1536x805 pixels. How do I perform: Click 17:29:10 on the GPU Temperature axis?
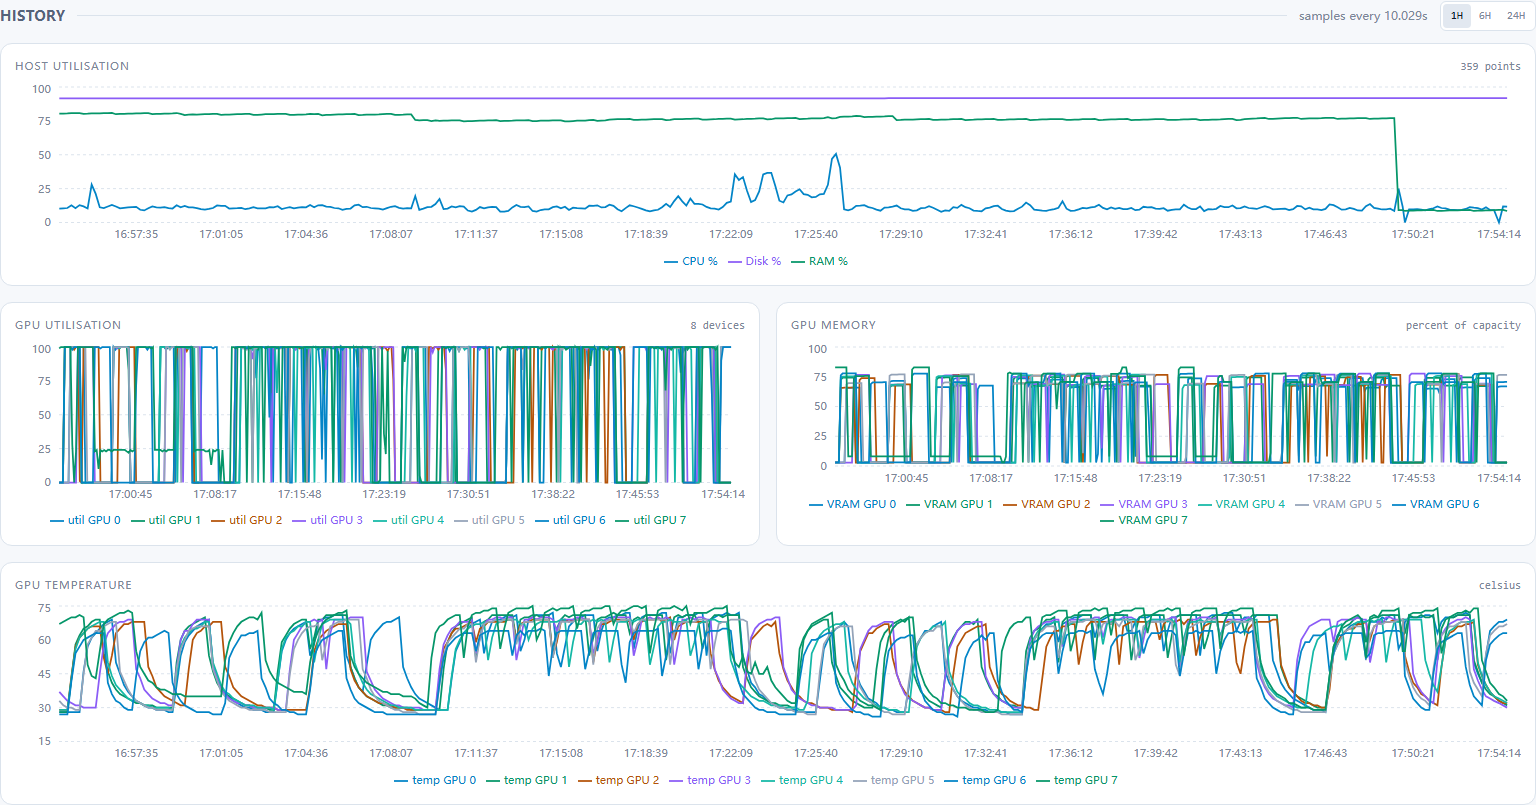(901, 753)
